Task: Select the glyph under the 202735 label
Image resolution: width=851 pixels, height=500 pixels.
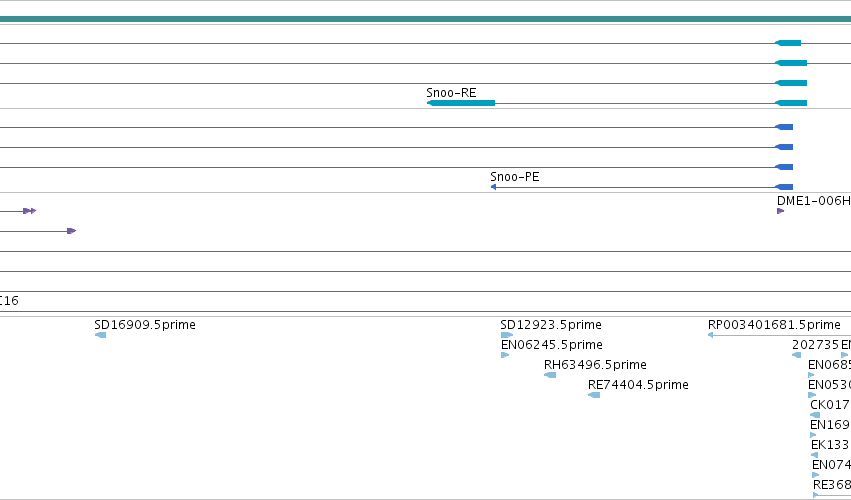Action: (x=797, y=355)
